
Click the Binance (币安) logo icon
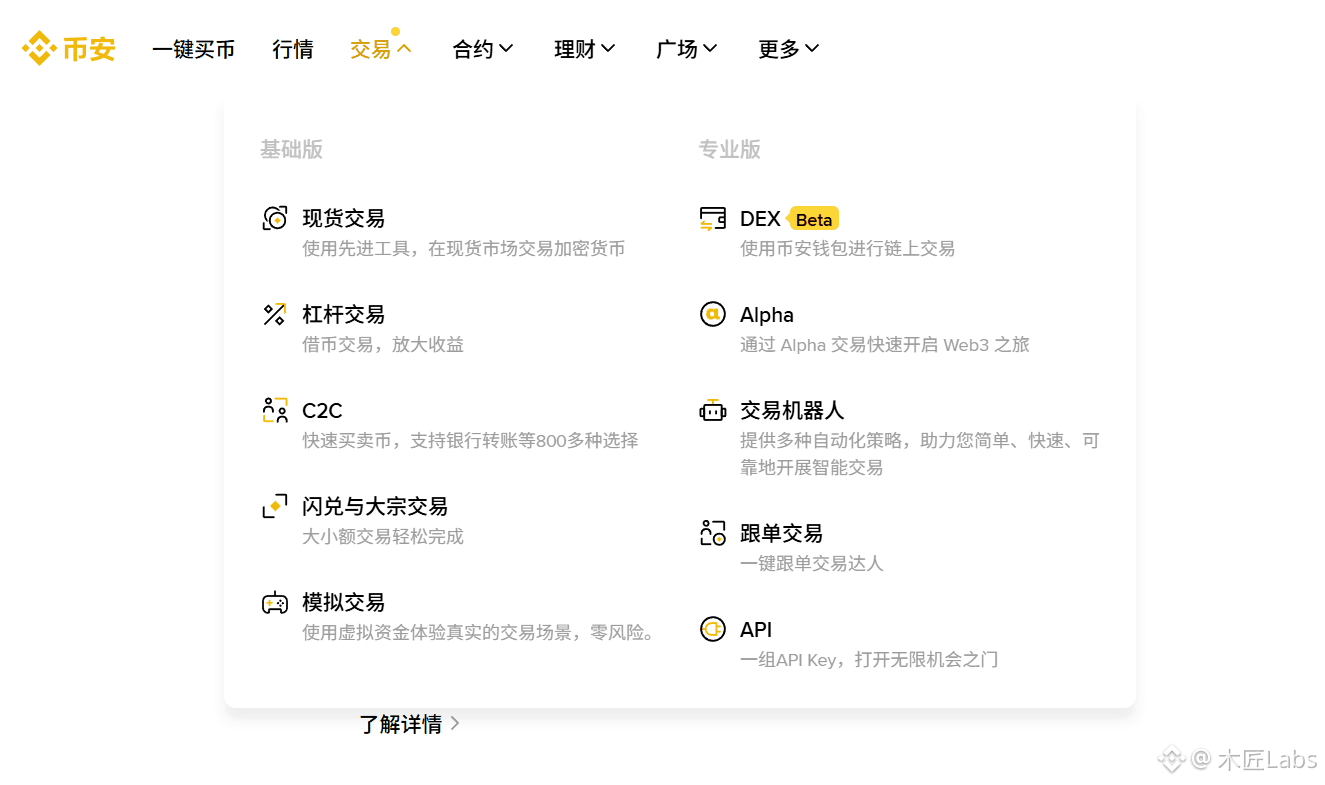tap(39, 48)
